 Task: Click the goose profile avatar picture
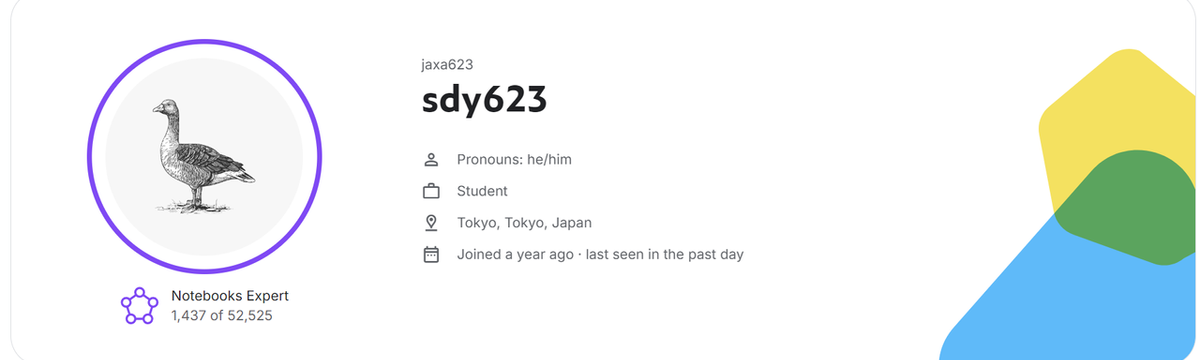204,156
